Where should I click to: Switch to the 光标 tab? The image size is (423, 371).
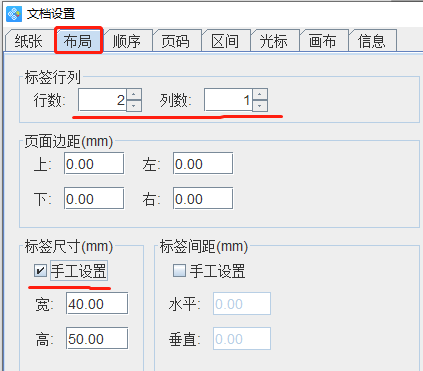(x=274, y=41)
